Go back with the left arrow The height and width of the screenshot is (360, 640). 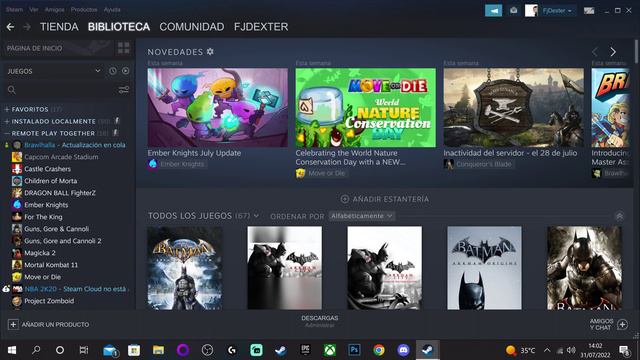pyautogui.click(x=10, y=27)
